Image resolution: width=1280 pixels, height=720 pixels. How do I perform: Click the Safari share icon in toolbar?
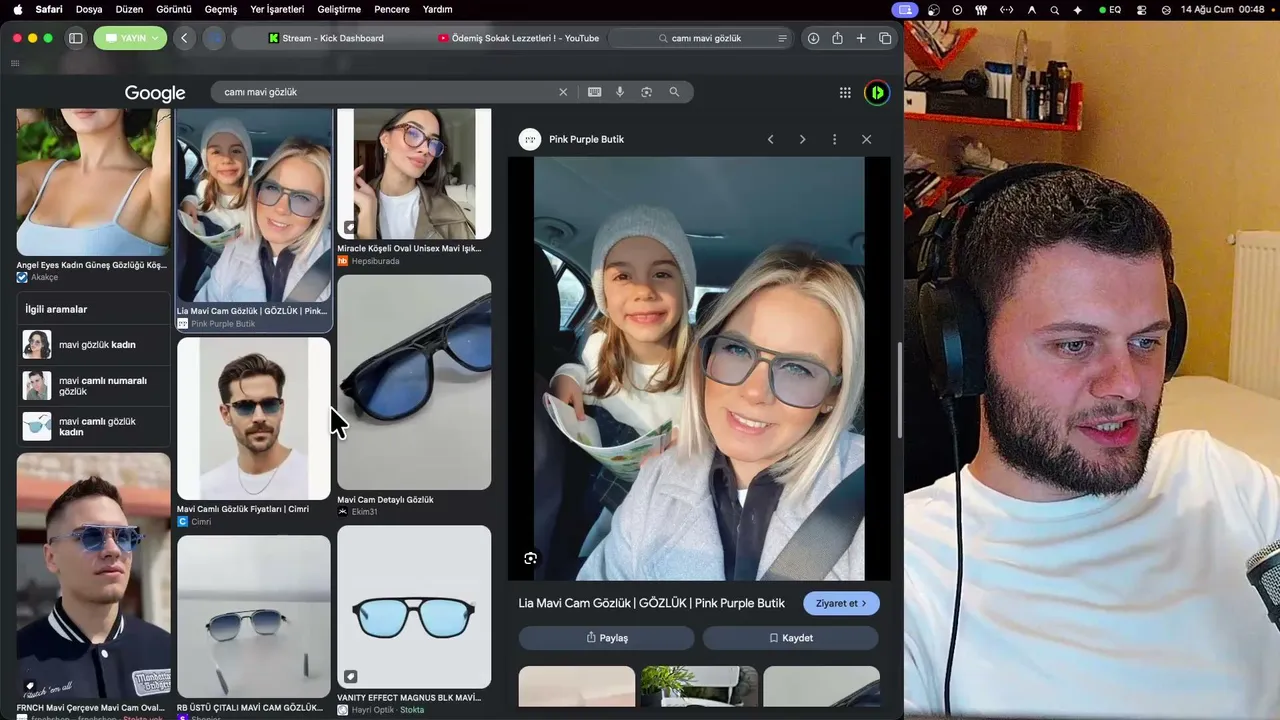(x=837, y=38)
